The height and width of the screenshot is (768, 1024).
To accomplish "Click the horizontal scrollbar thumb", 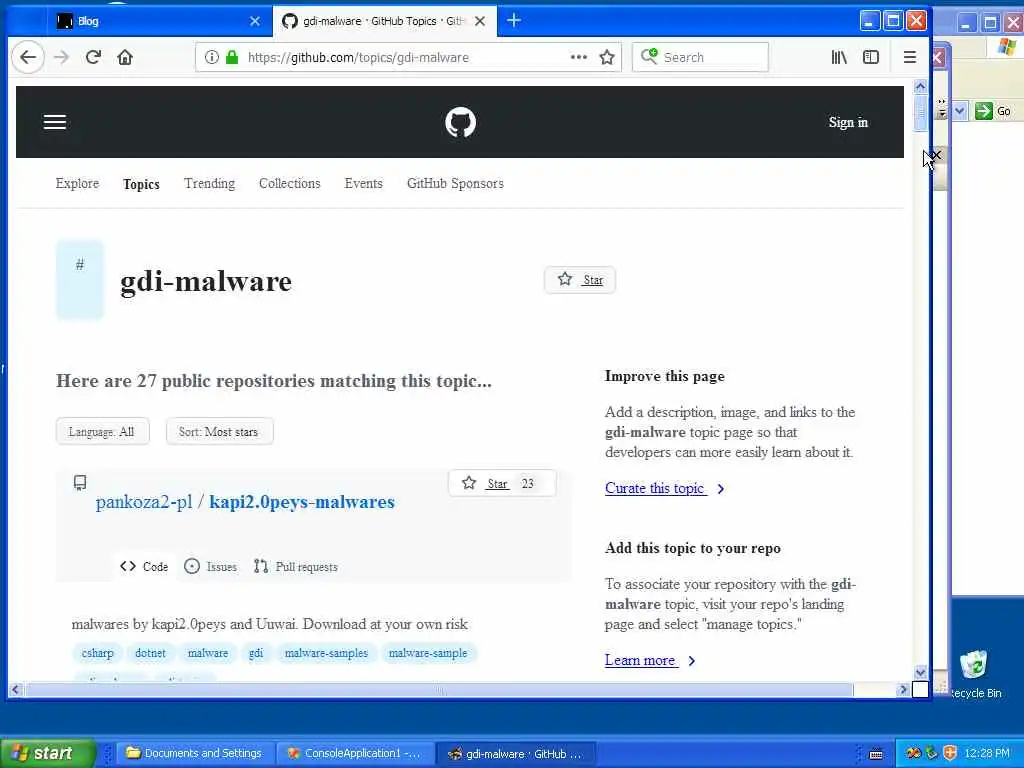I will coord(439,690).
